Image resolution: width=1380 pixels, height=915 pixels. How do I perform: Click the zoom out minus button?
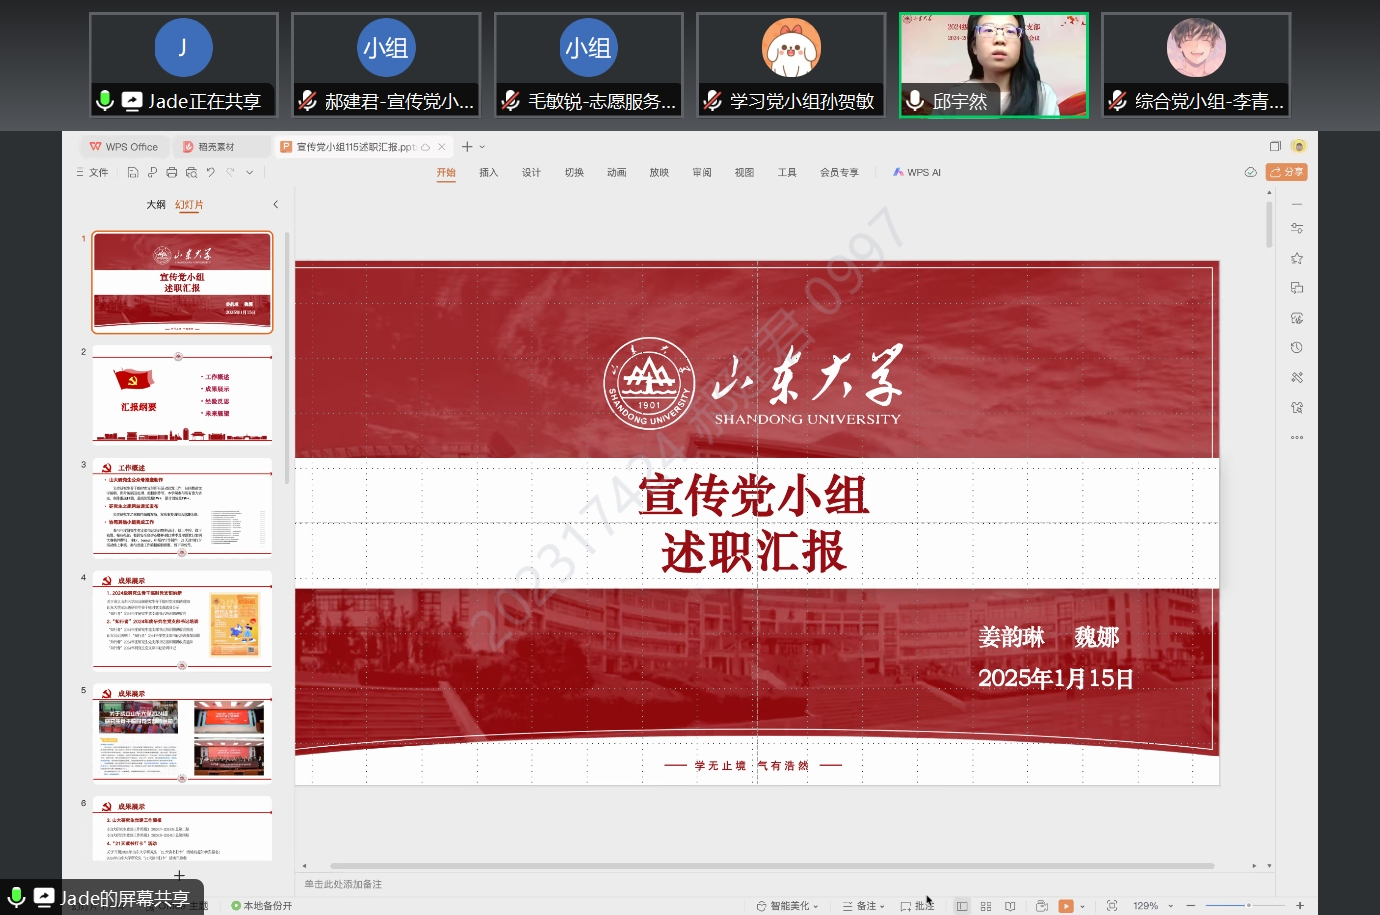click(1191, 906)
